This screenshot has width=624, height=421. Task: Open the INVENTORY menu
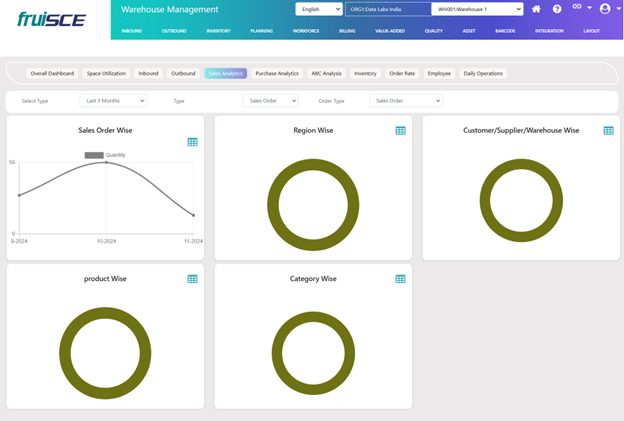click(218, 31)
